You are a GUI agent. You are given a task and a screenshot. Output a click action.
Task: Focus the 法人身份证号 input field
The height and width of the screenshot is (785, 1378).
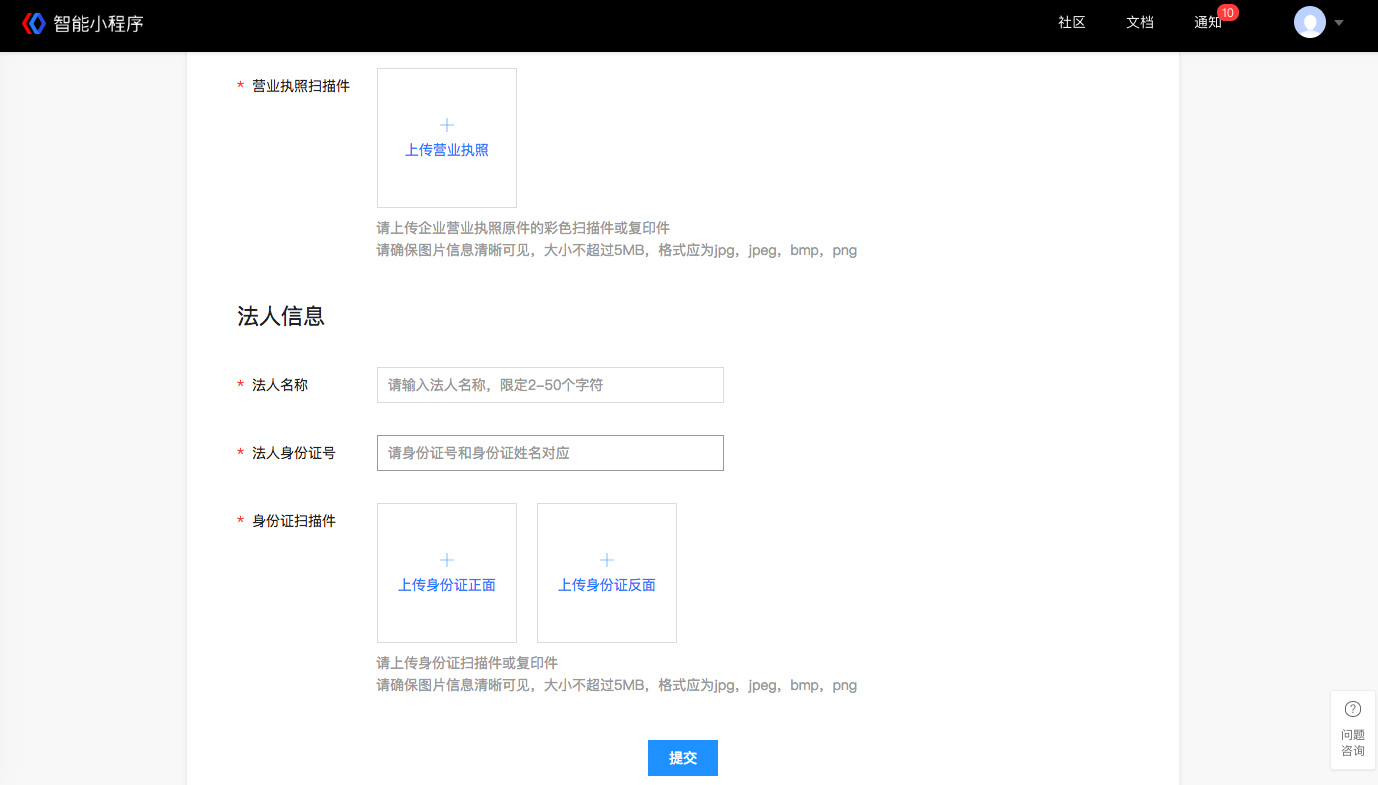tap(549, 452)
